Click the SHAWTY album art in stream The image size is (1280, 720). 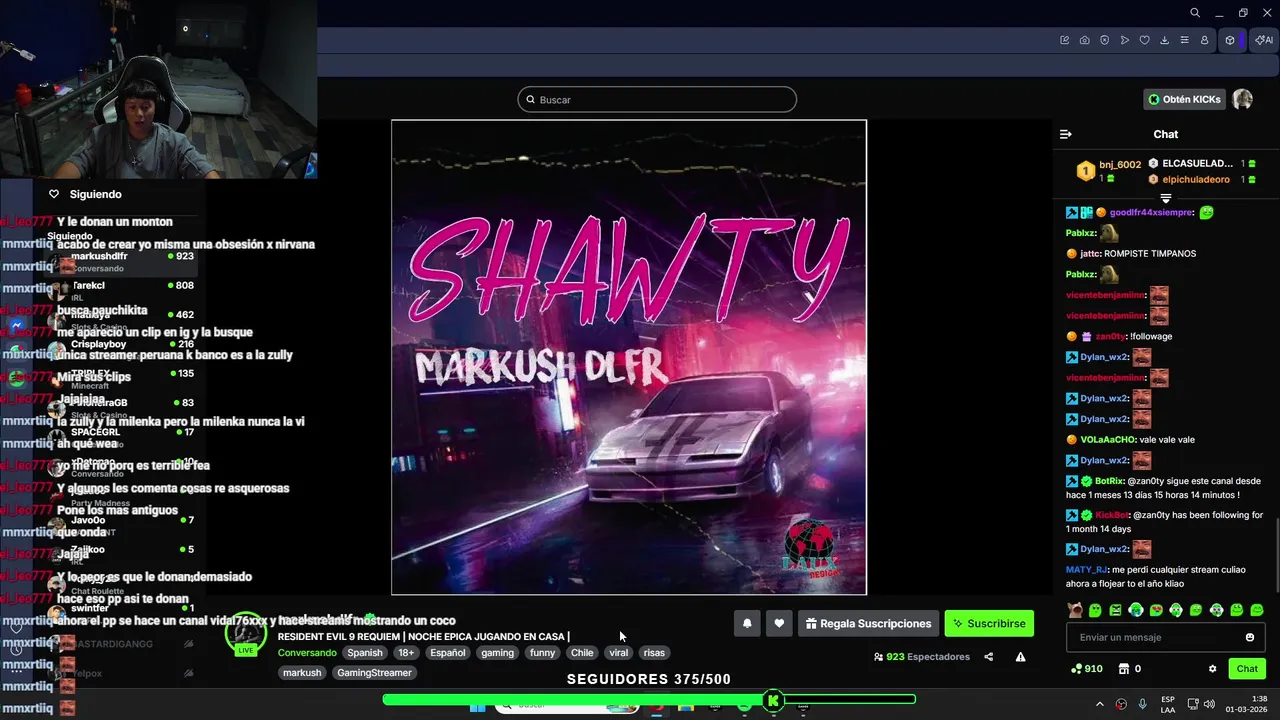tap(629, 357)
